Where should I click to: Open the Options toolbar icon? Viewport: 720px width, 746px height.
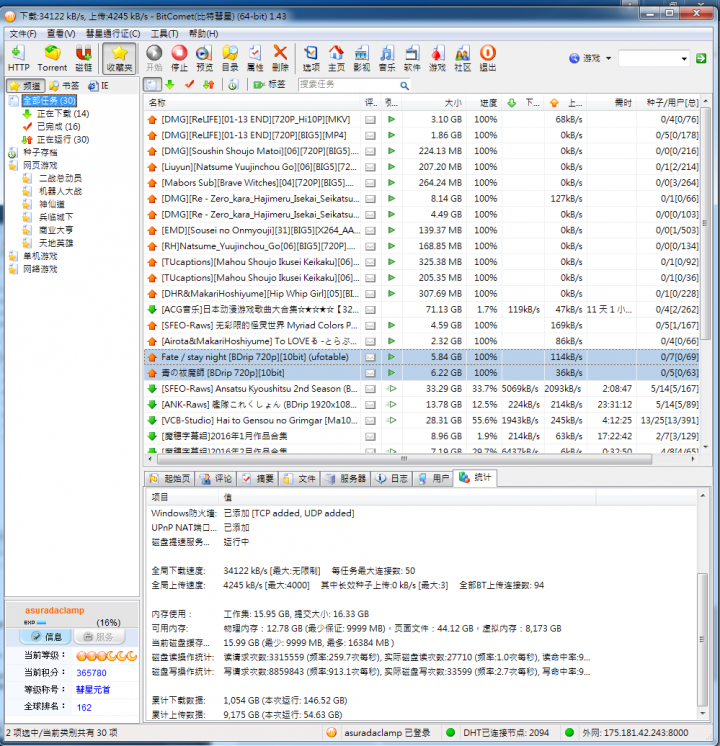311,58
